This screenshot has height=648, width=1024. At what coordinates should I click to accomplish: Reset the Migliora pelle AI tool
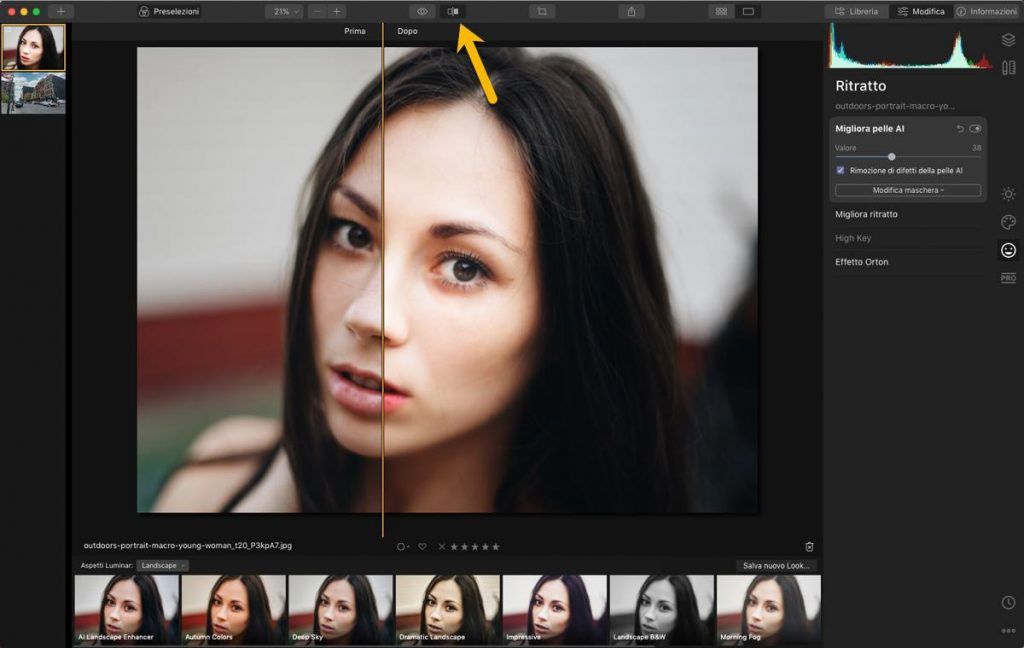pyautogui.click(x=960, y=129)
